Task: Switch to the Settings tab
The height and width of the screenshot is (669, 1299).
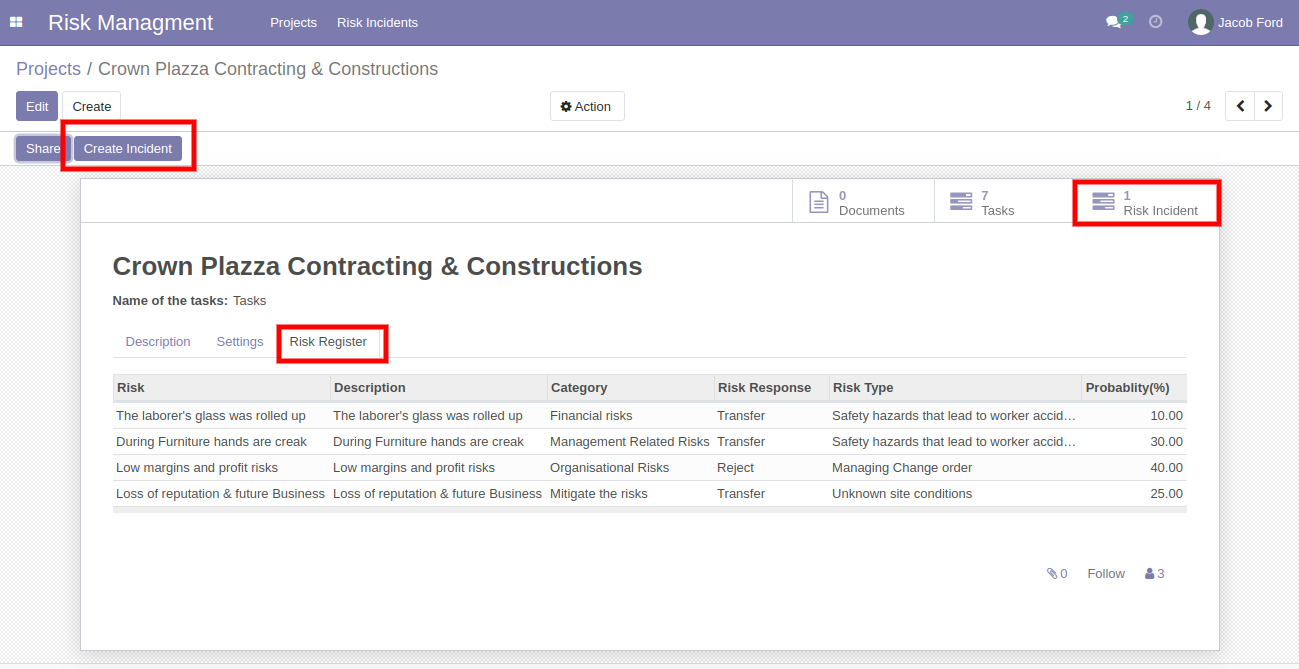Action: (240, 342)
